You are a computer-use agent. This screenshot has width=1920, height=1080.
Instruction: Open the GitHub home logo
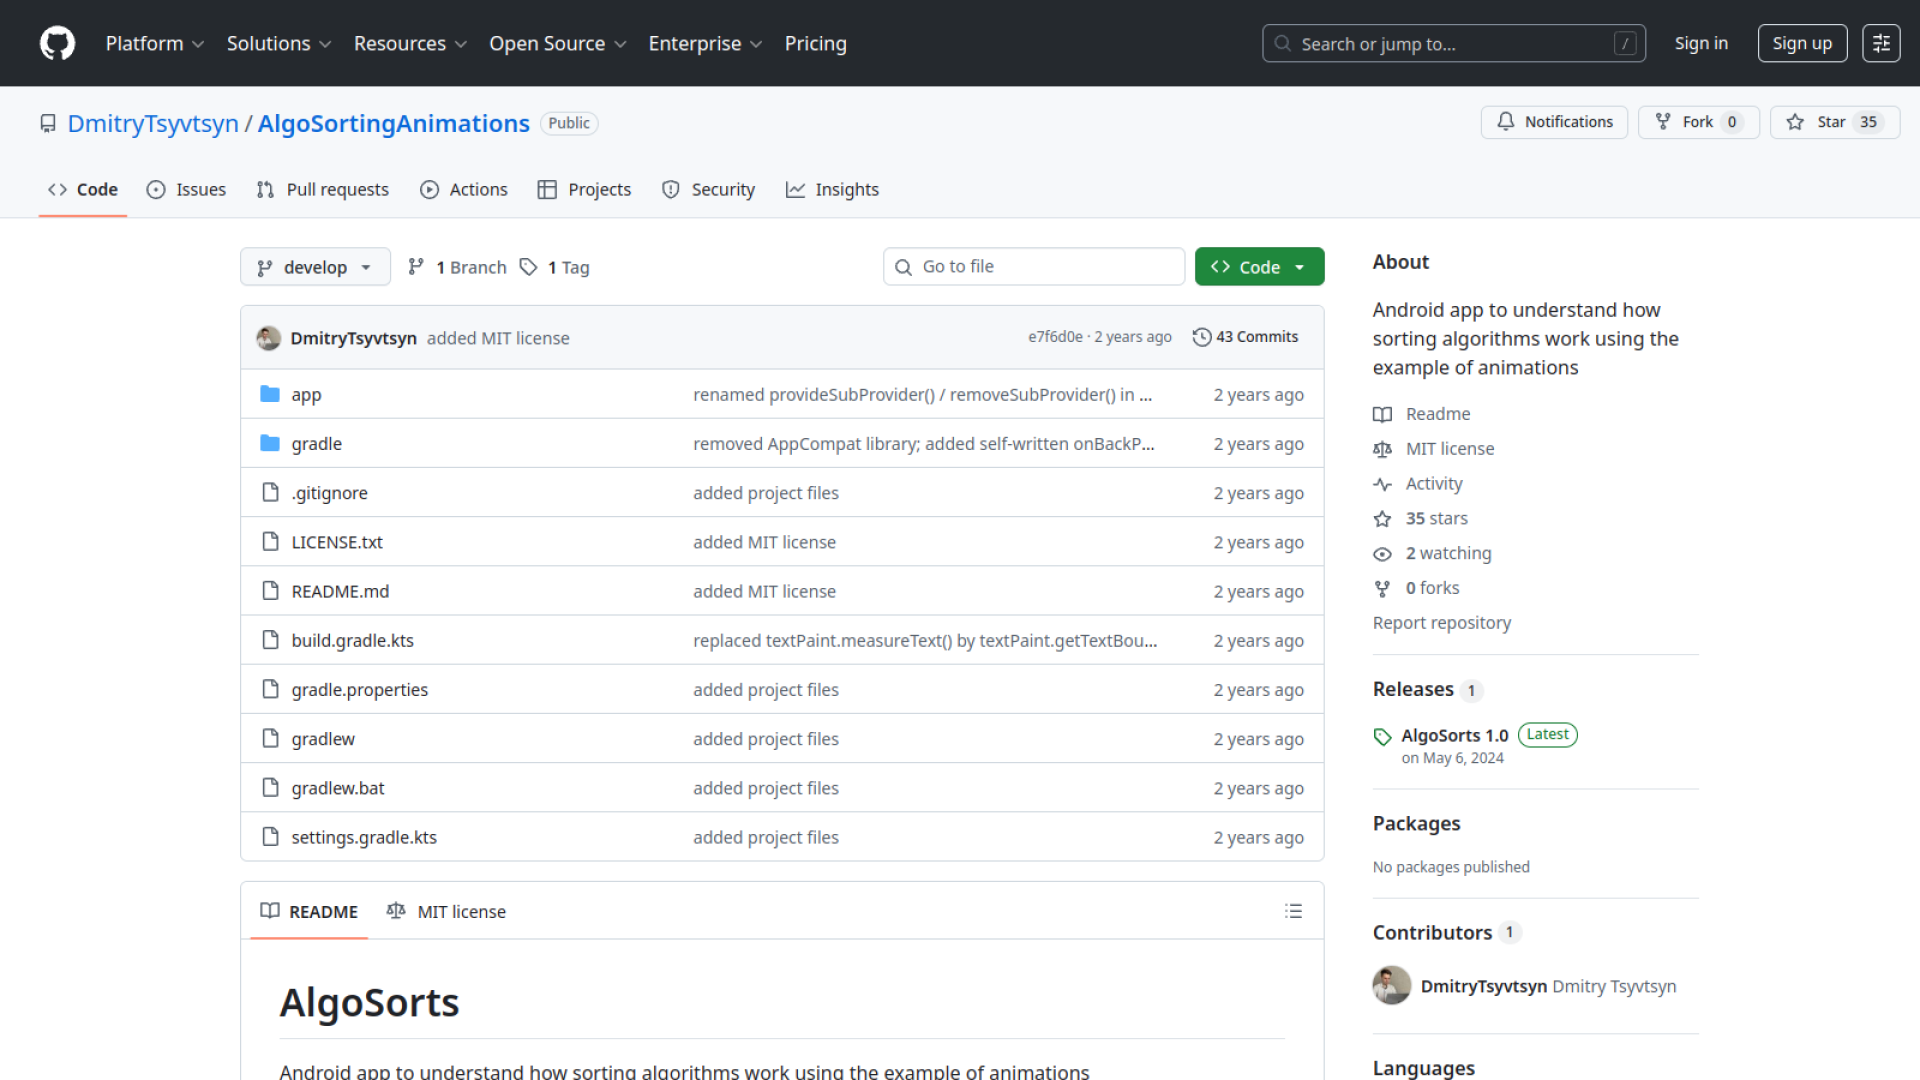(x=57, y=43)
